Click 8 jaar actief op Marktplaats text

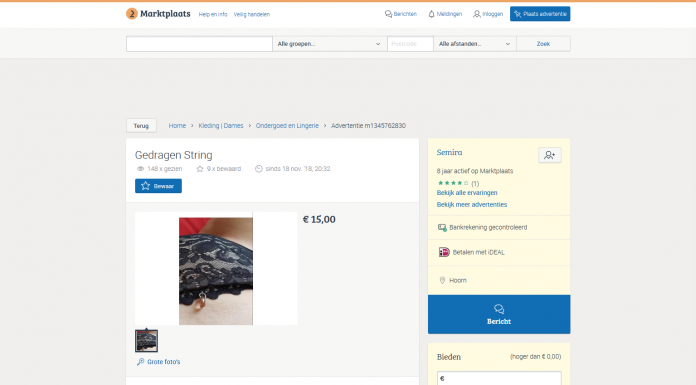coord(475,171)
